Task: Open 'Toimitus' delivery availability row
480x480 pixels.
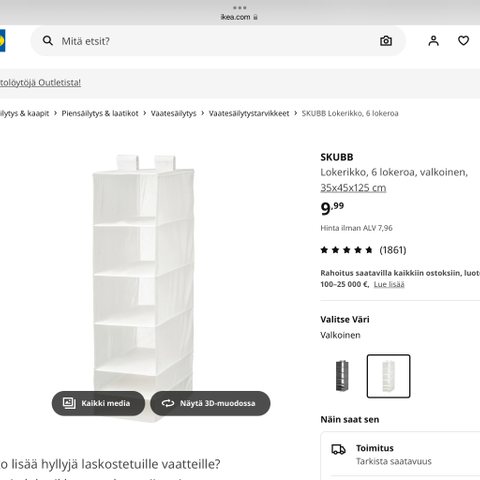Action: [400, 454]
